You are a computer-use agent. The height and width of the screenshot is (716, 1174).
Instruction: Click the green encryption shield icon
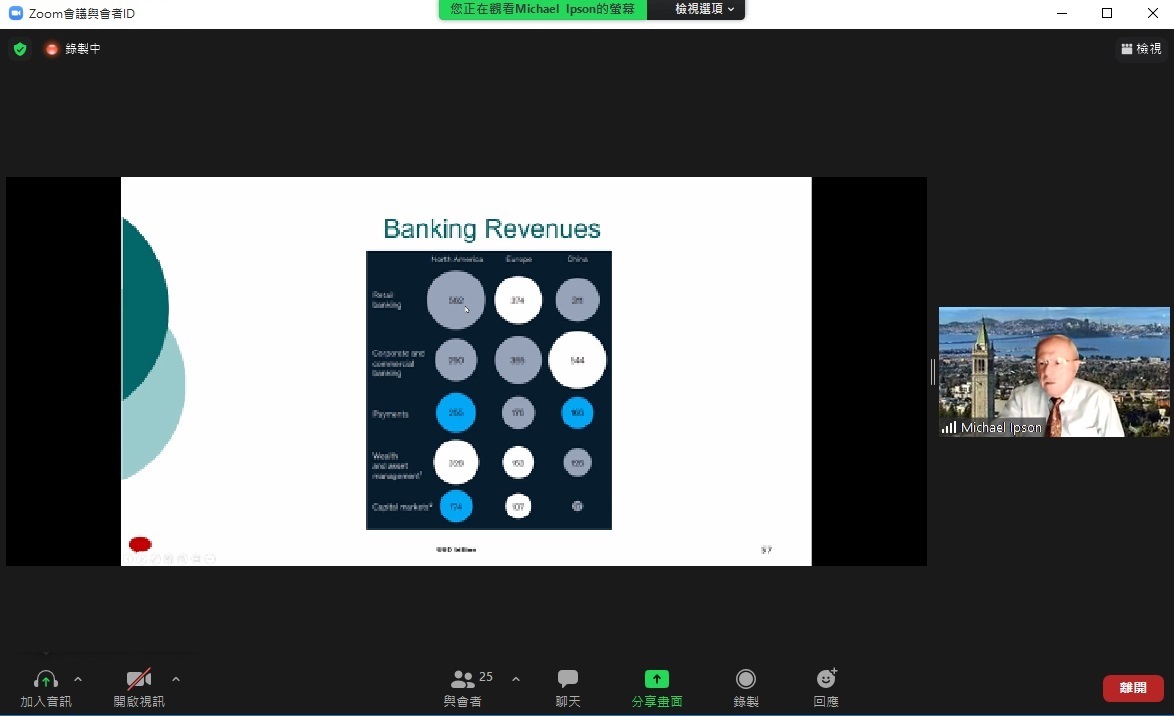pyautogui.click(x=20, y=49)
